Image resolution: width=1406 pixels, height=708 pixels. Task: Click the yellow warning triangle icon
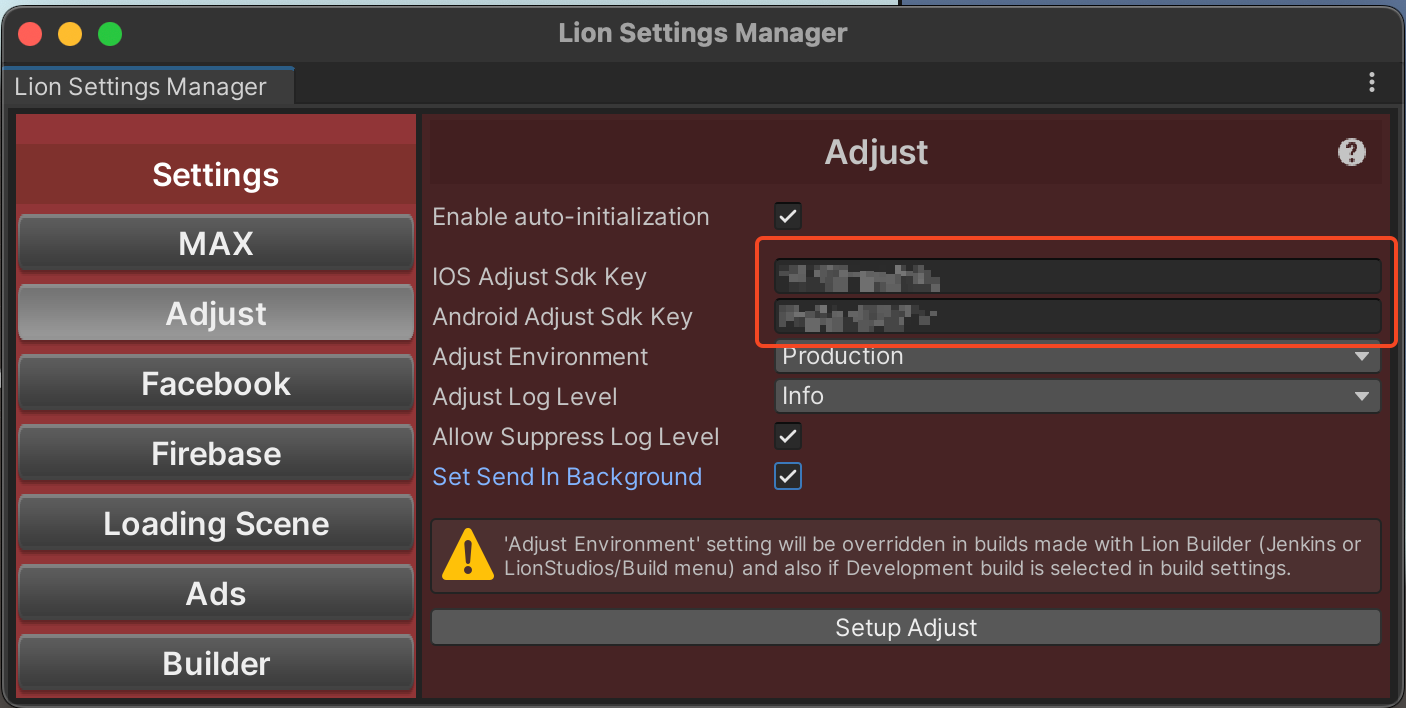467,555
